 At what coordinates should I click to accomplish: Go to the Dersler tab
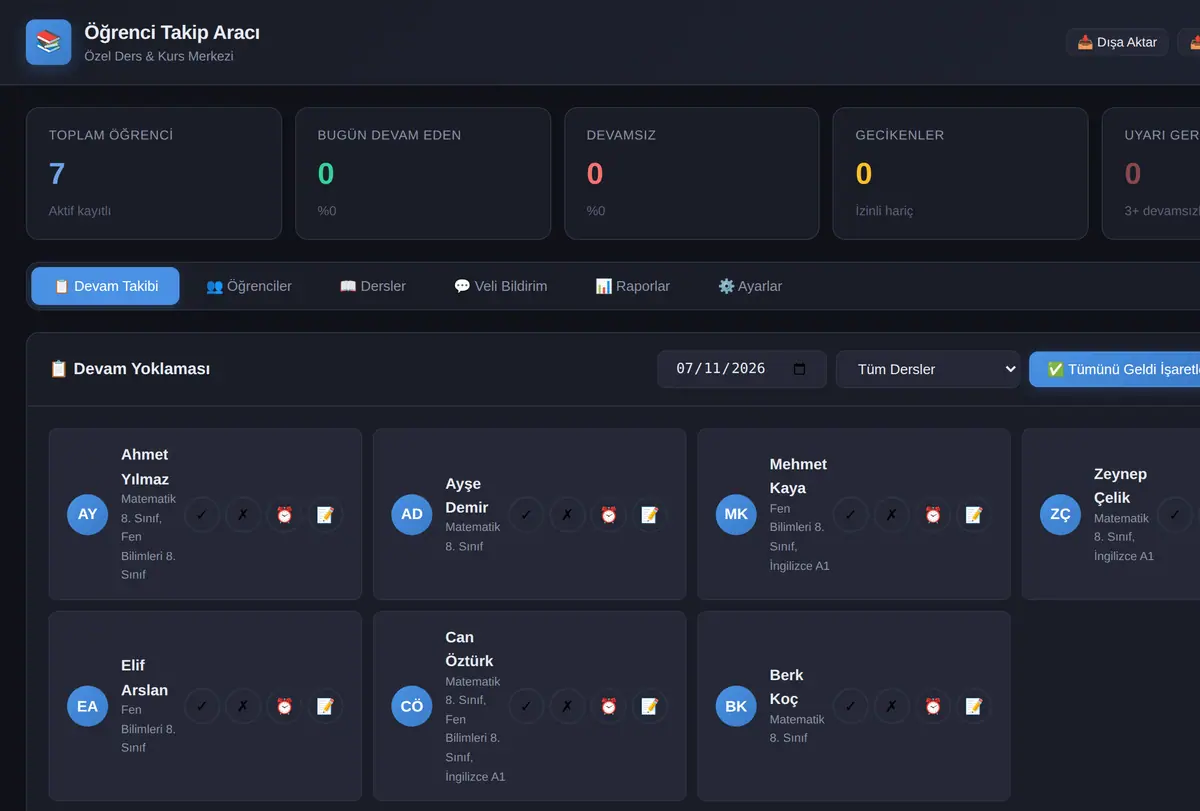pyautogui.click(x=373, y=286)
